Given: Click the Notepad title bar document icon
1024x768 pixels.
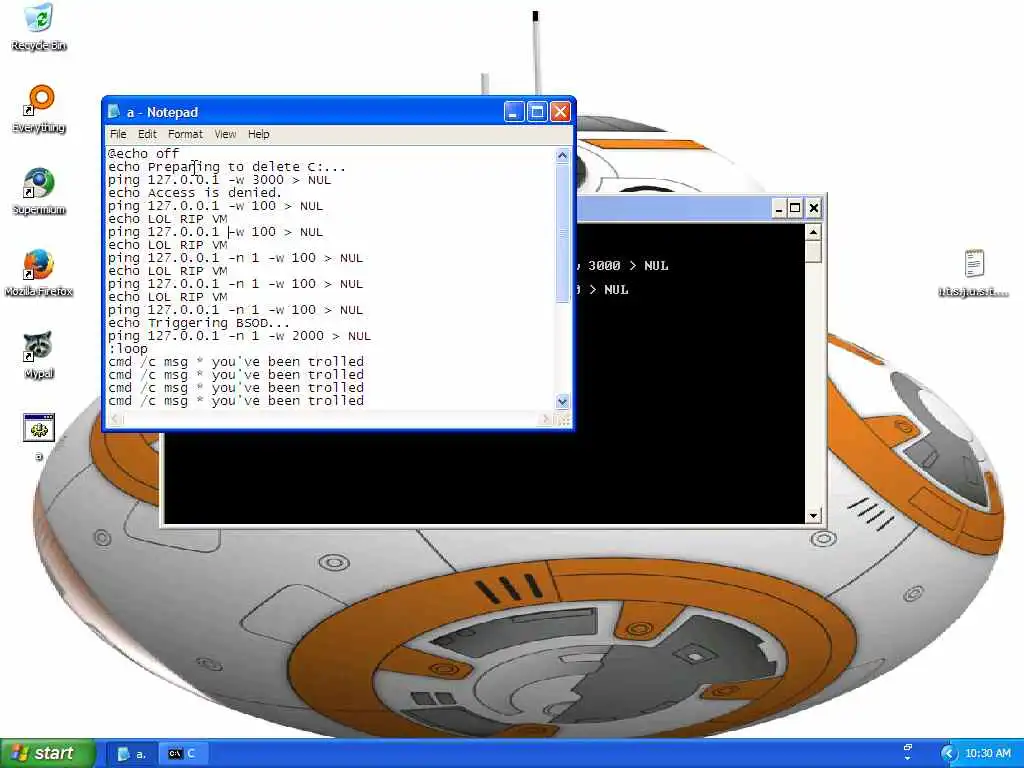Looking at the screenshot, I should click(x=114, y=112).
